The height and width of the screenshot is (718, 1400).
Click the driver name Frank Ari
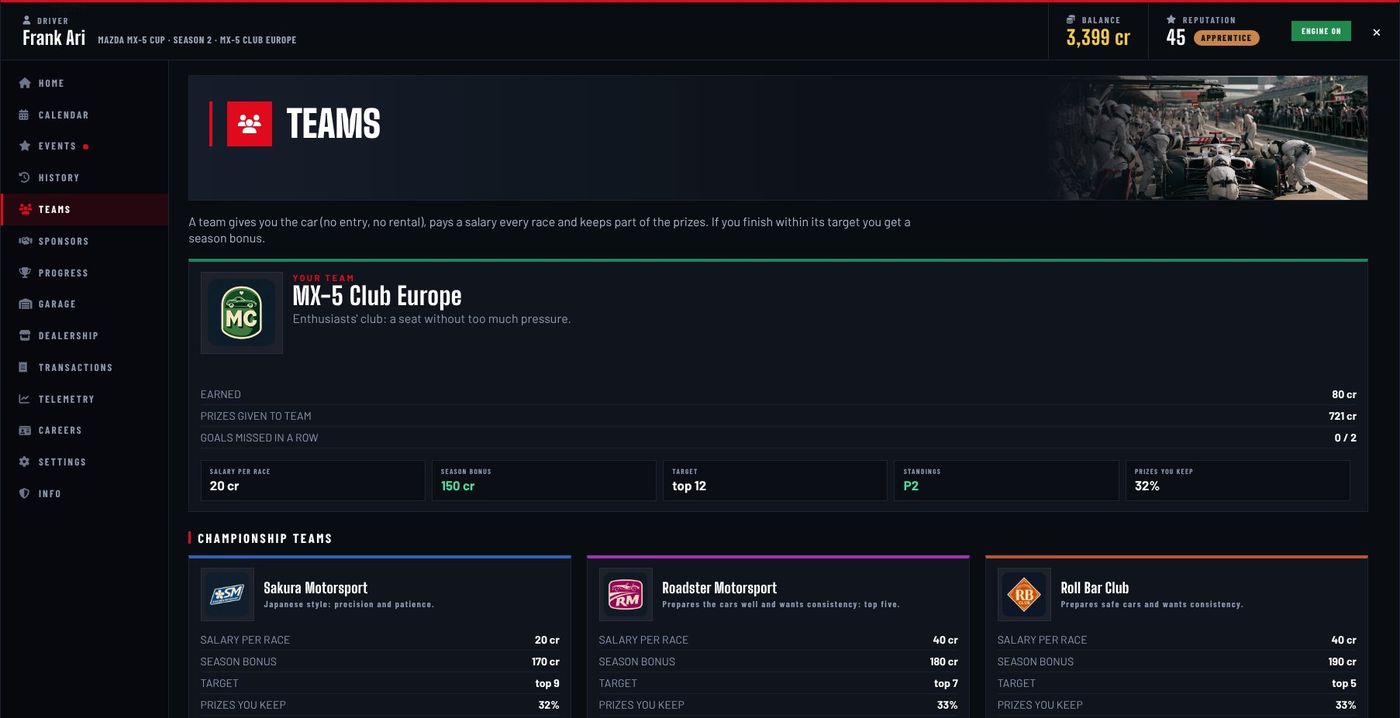click(x=54, y=39)
